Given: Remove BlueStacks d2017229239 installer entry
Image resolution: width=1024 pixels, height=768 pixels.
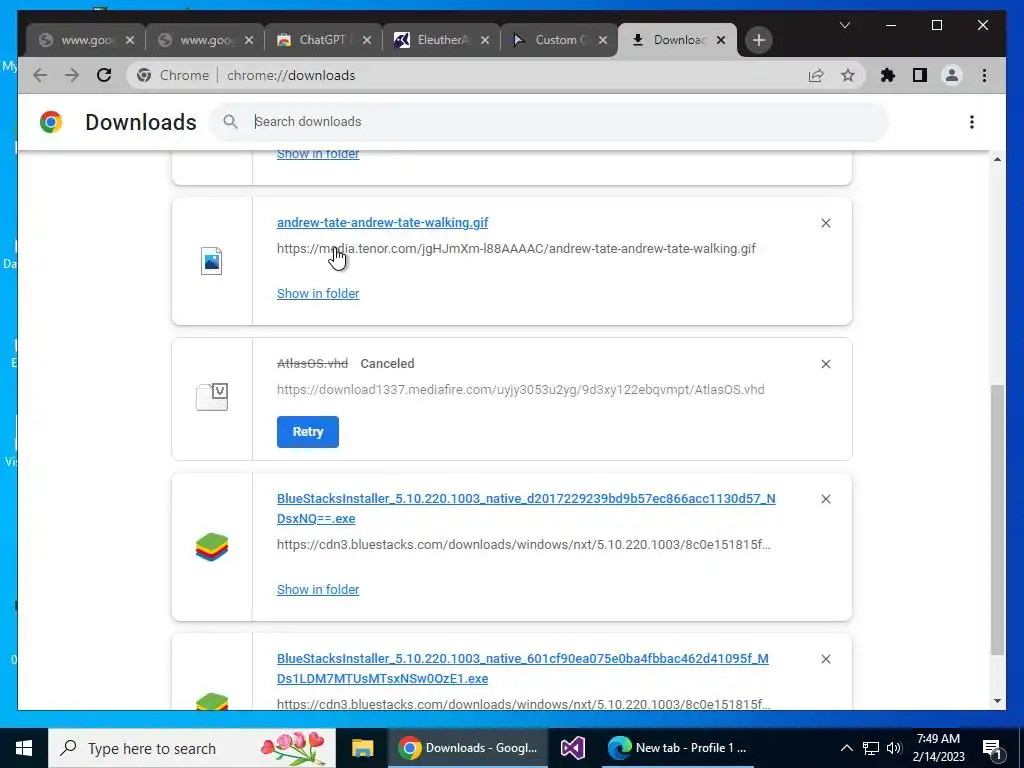Looking at the screenshot, I should (825, 499).
